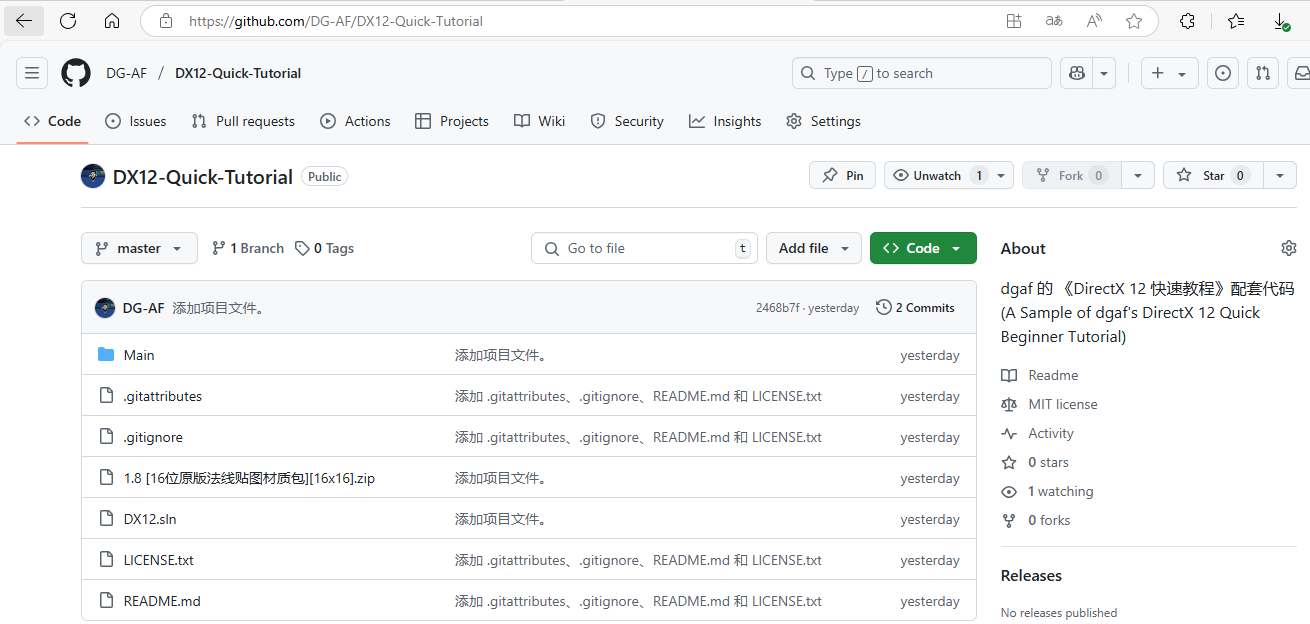Open the master branch selector dropdown
Screen dimensions: 1310x624
coord(139,248)
